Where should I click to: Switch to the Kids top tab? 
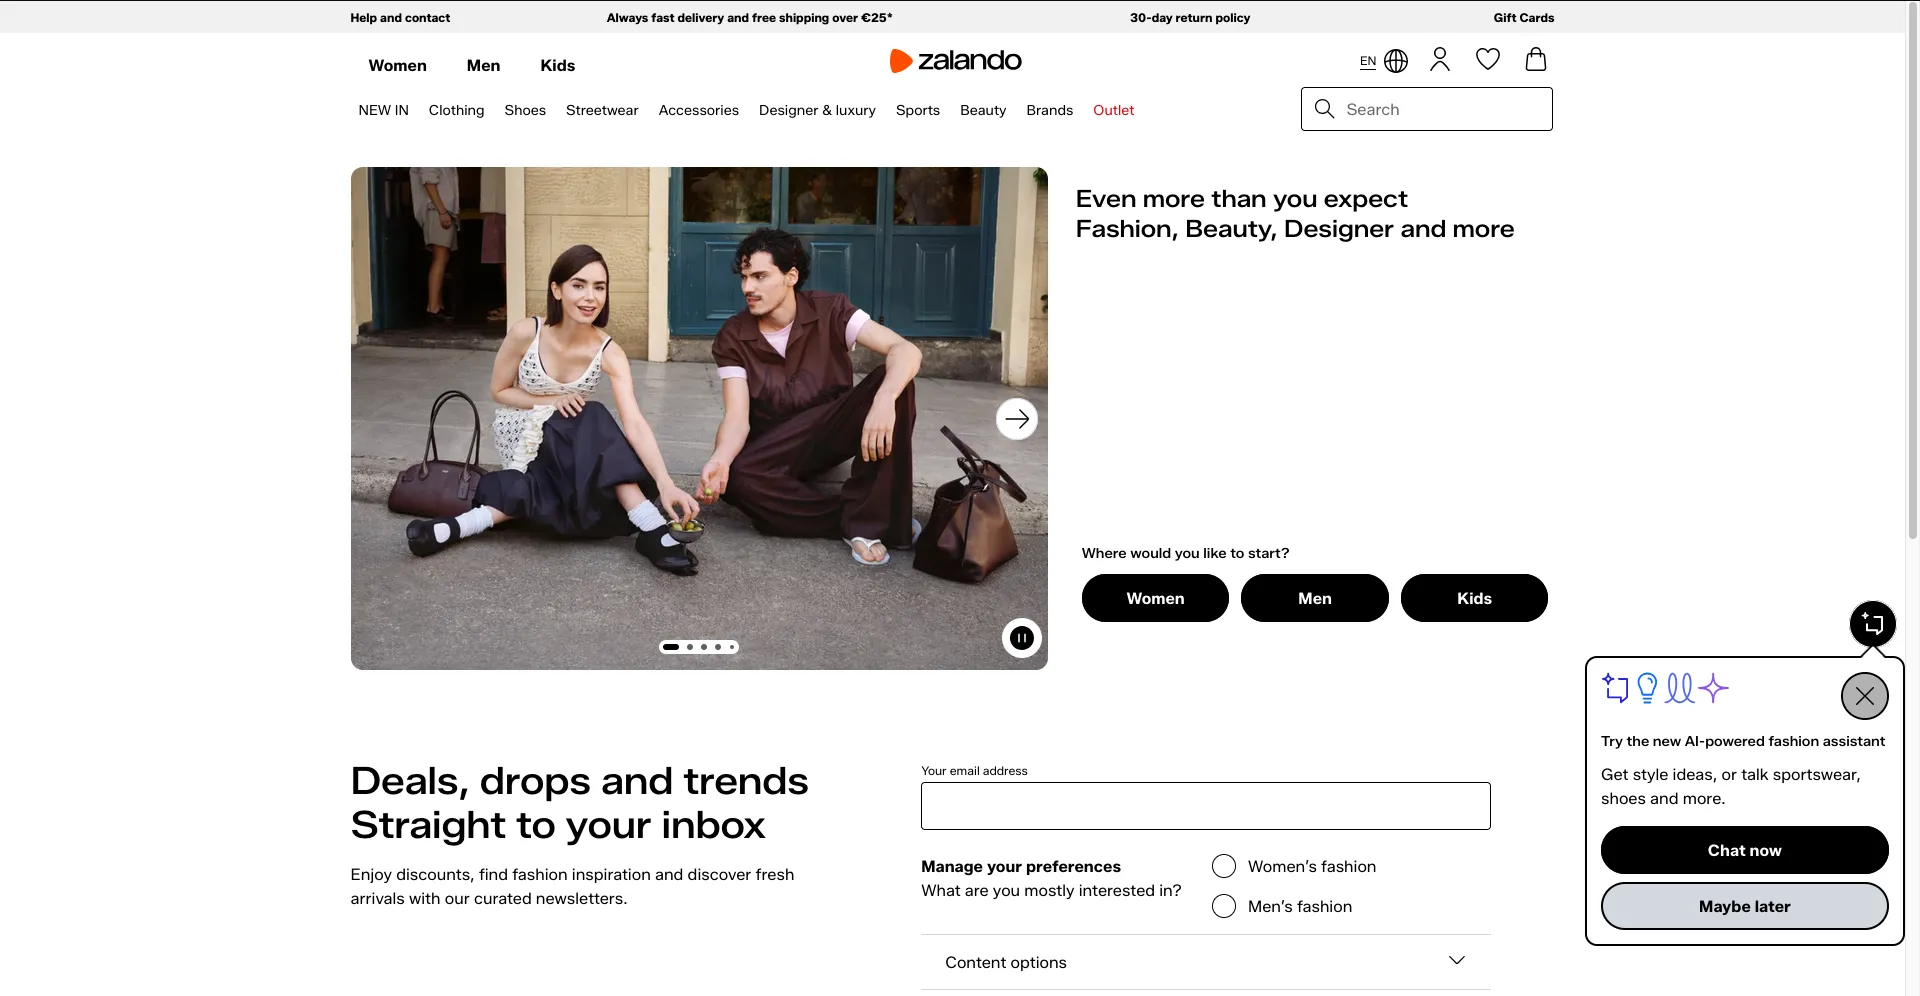(x=558, y=65)
